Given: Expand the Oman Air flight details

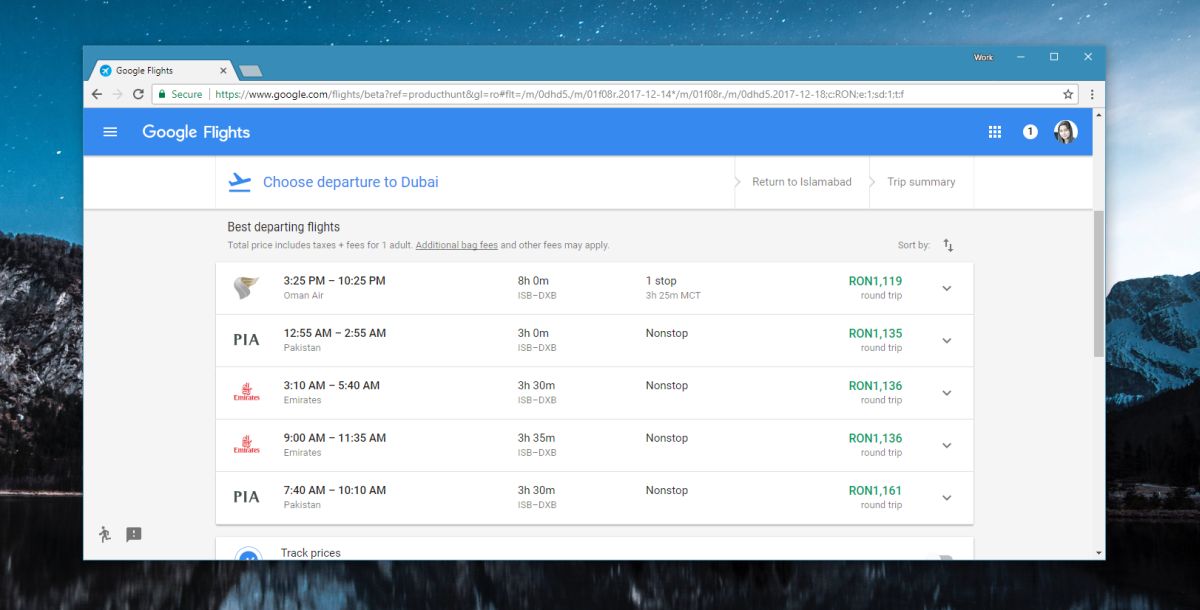Looking at the screenshot, I should click(x=947, y=288).
